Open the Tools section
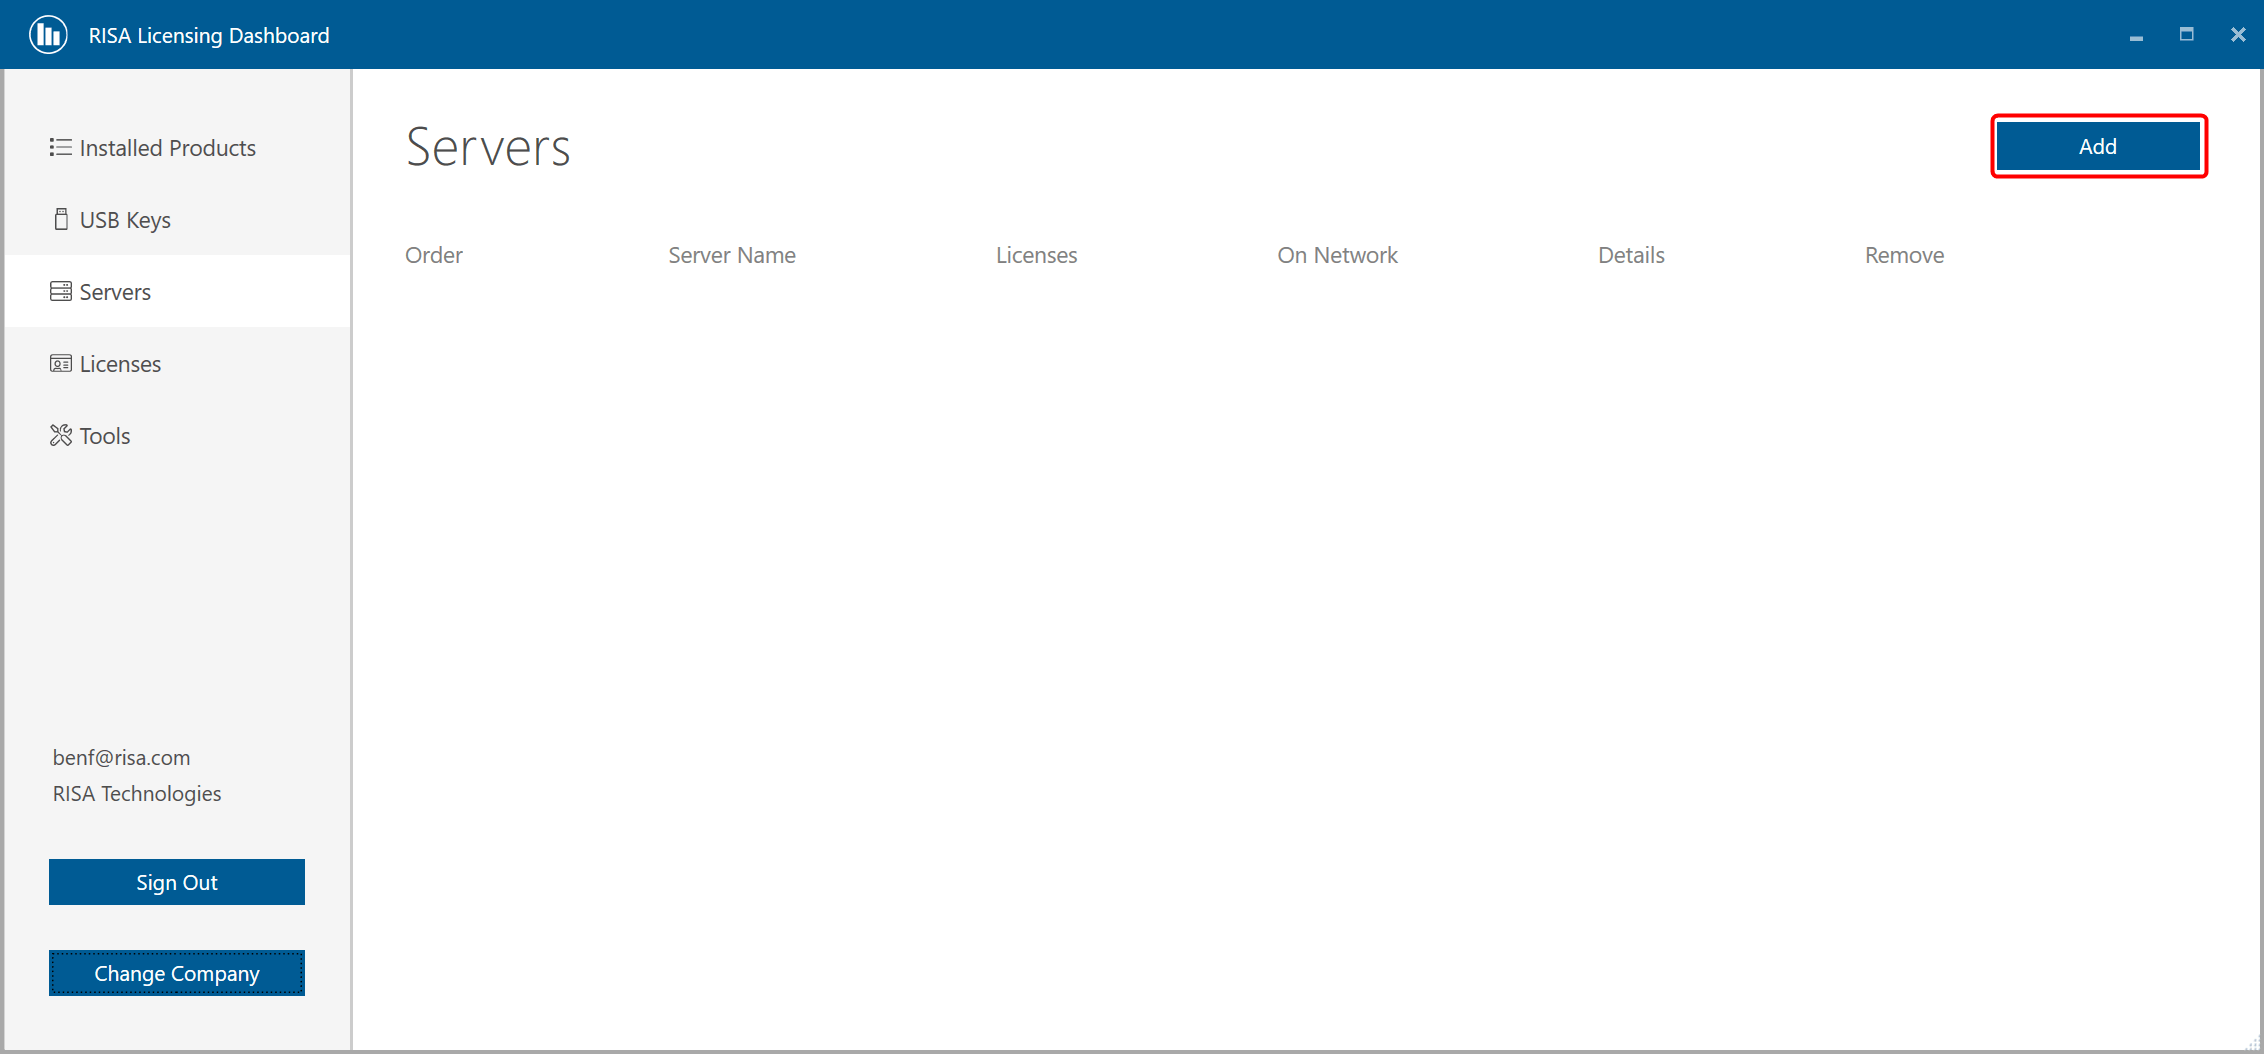Viewport: 2264px width, 1054px height. [x=105, y=435]
